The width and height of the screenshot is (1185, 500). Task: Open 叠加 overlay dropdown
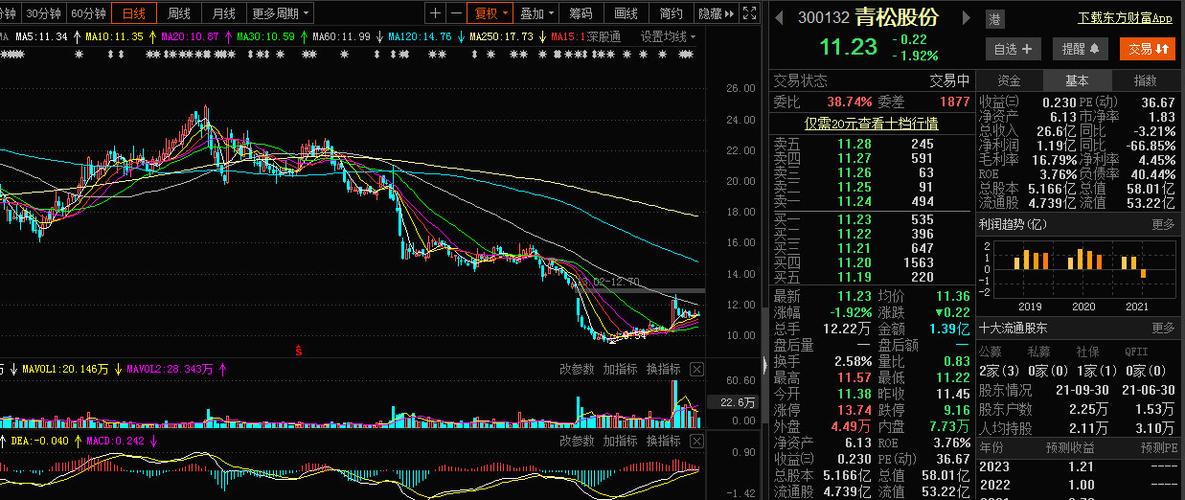coord(537,13)
